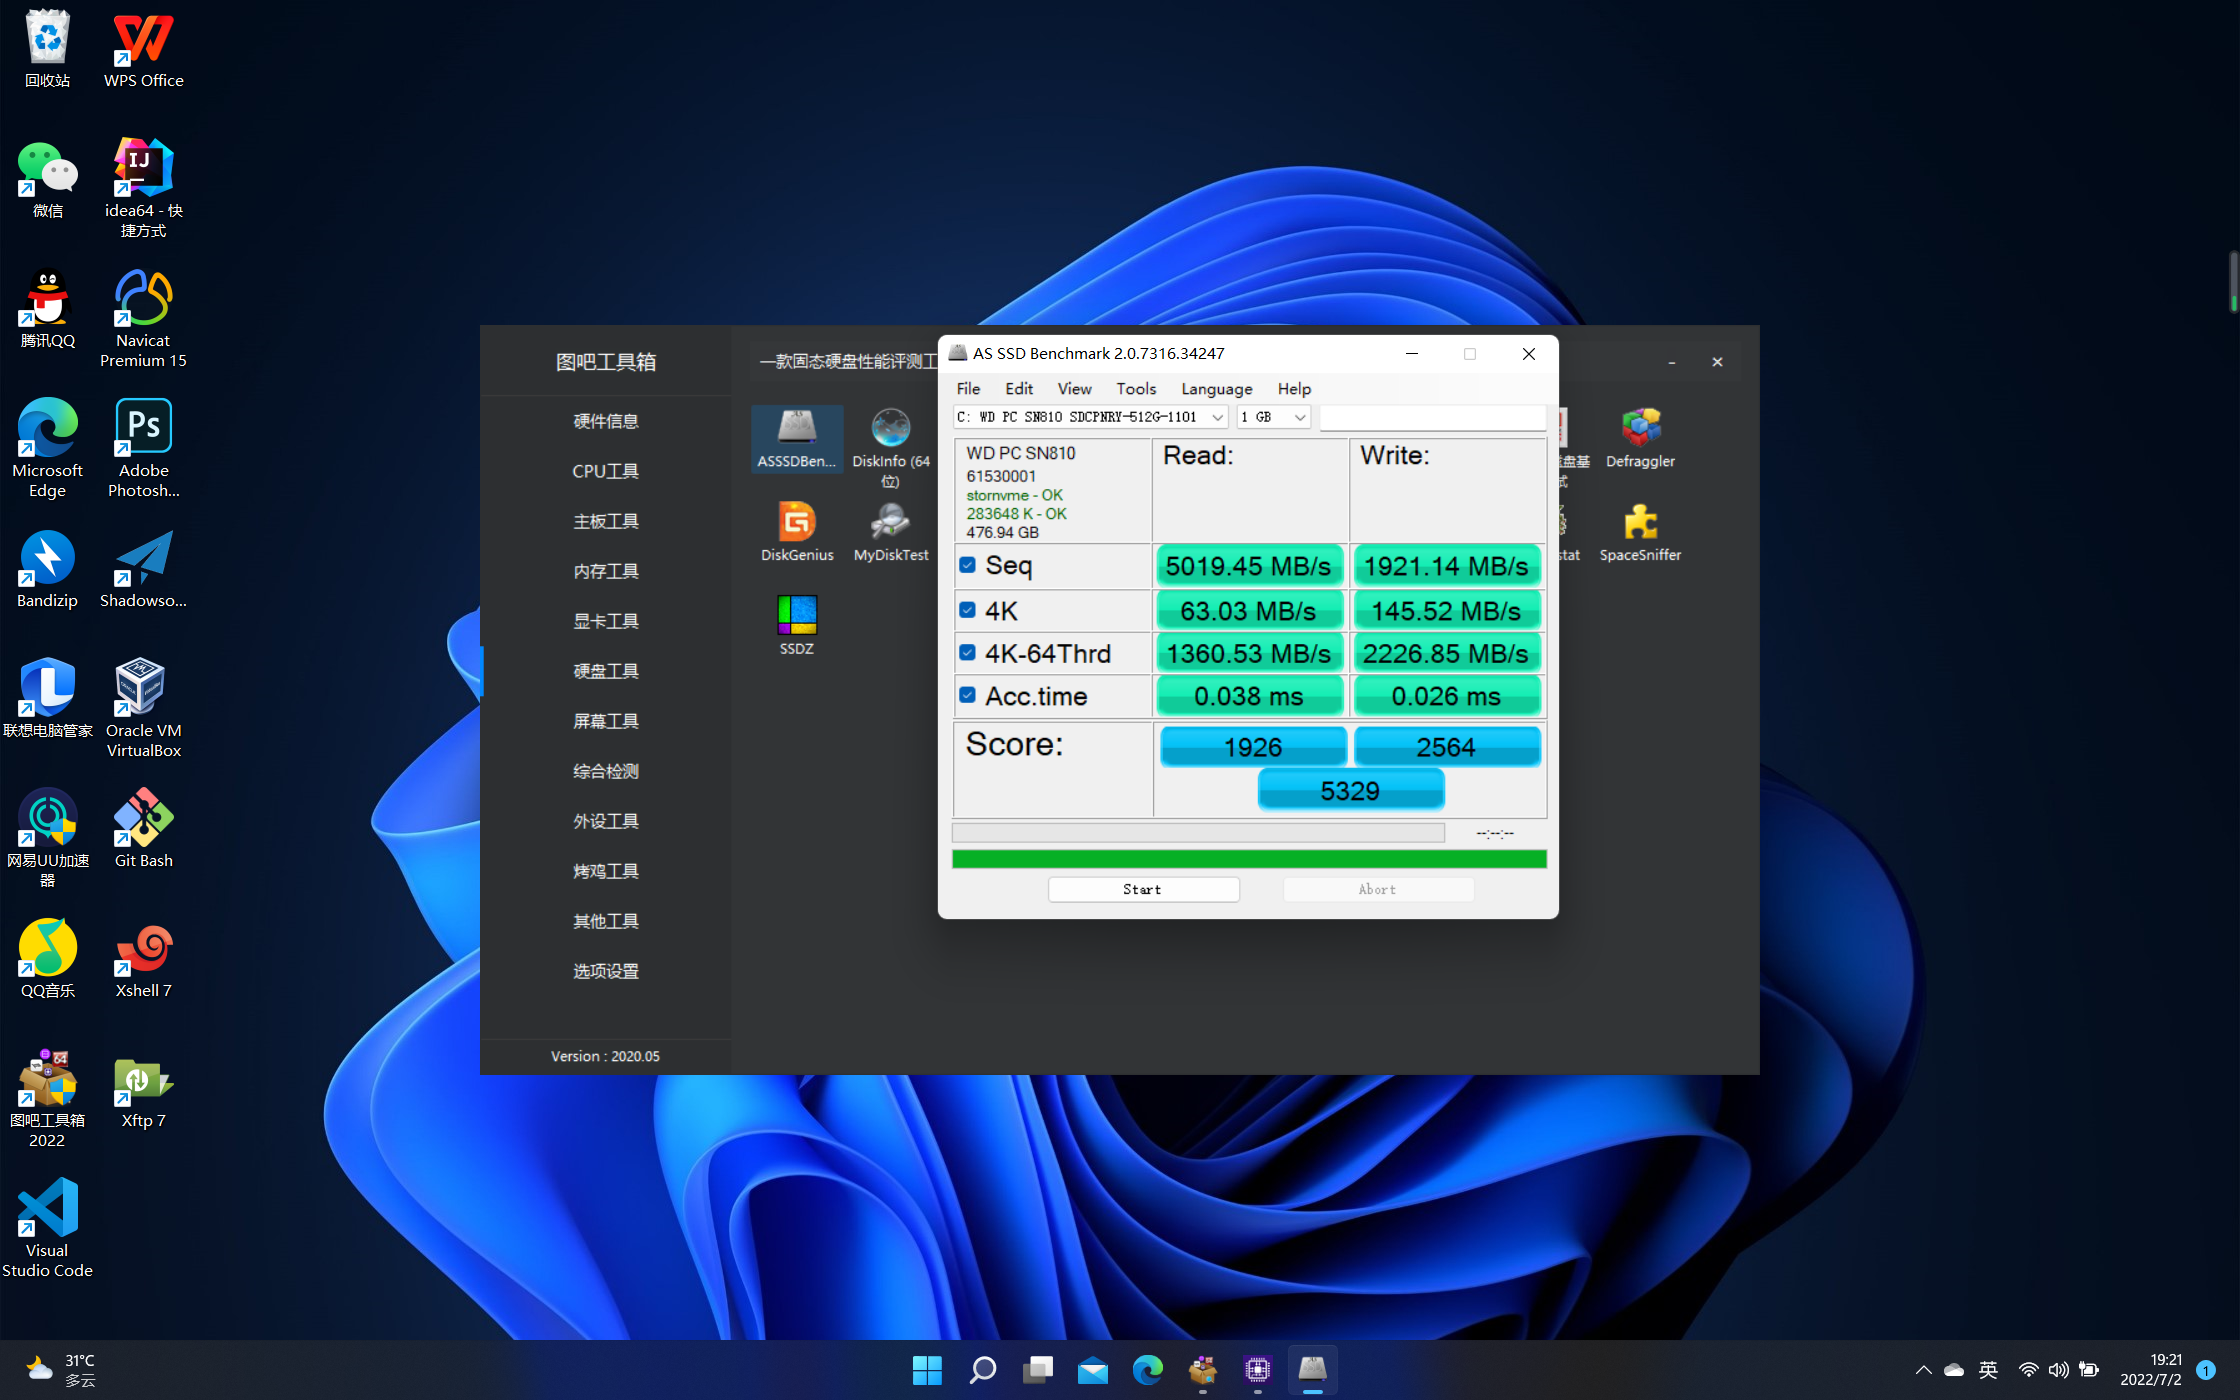Screen dimensions: 2240x1400
Task: Open 图吧工具箱 2022 desktop icon
Action: pos(47,1098)
